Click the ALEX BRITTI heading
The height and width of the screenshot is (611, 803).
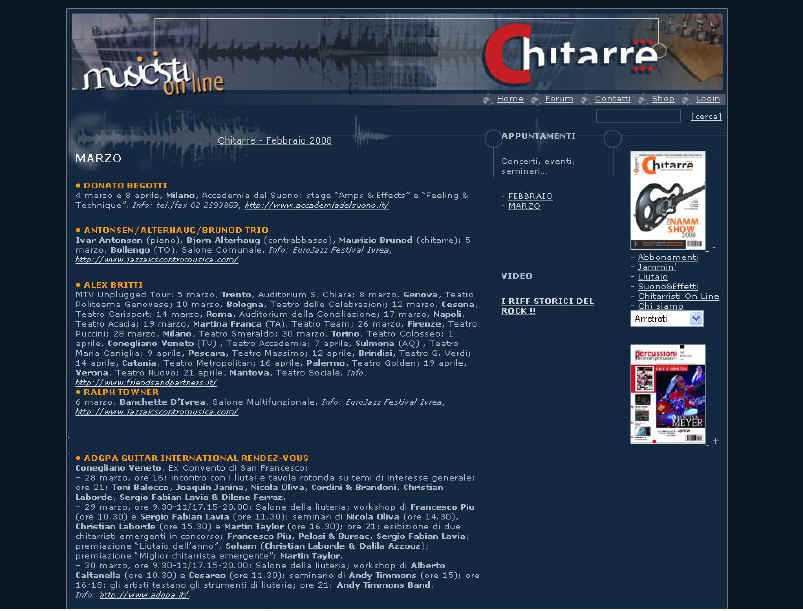[113, 285]
